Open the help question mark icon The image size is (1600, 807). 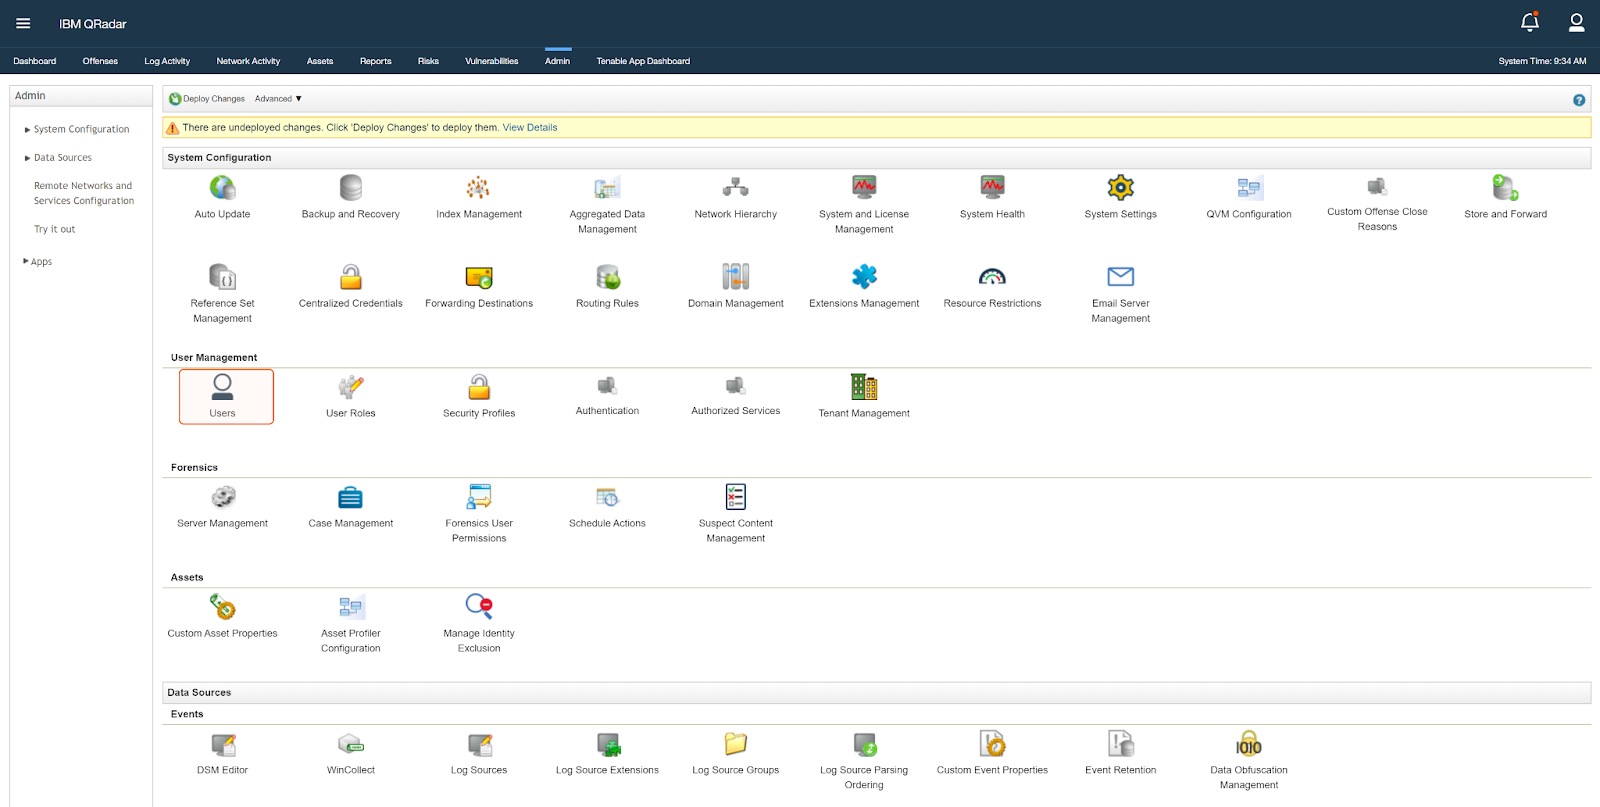pyautogui.click(x=1578, y=100)
